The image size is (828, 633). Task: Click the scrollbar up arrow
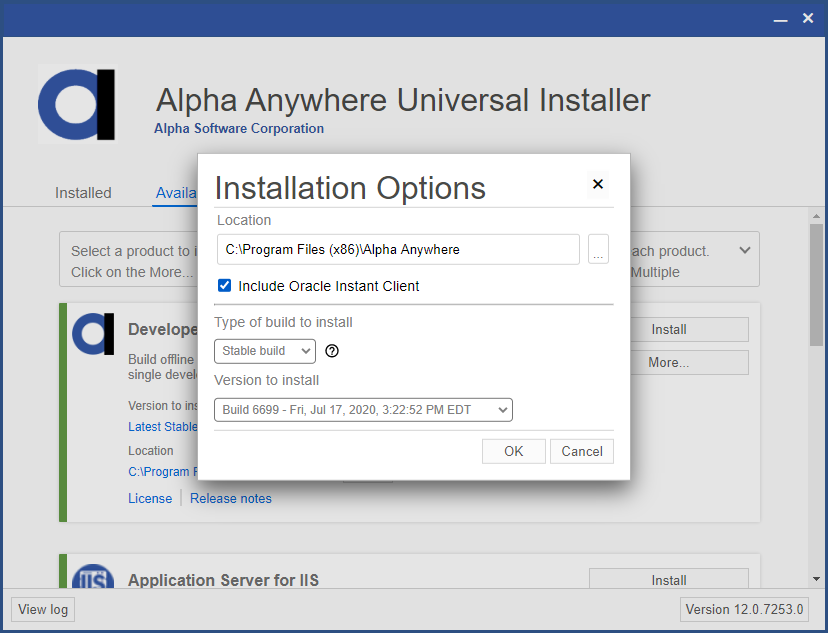[816, 216]
